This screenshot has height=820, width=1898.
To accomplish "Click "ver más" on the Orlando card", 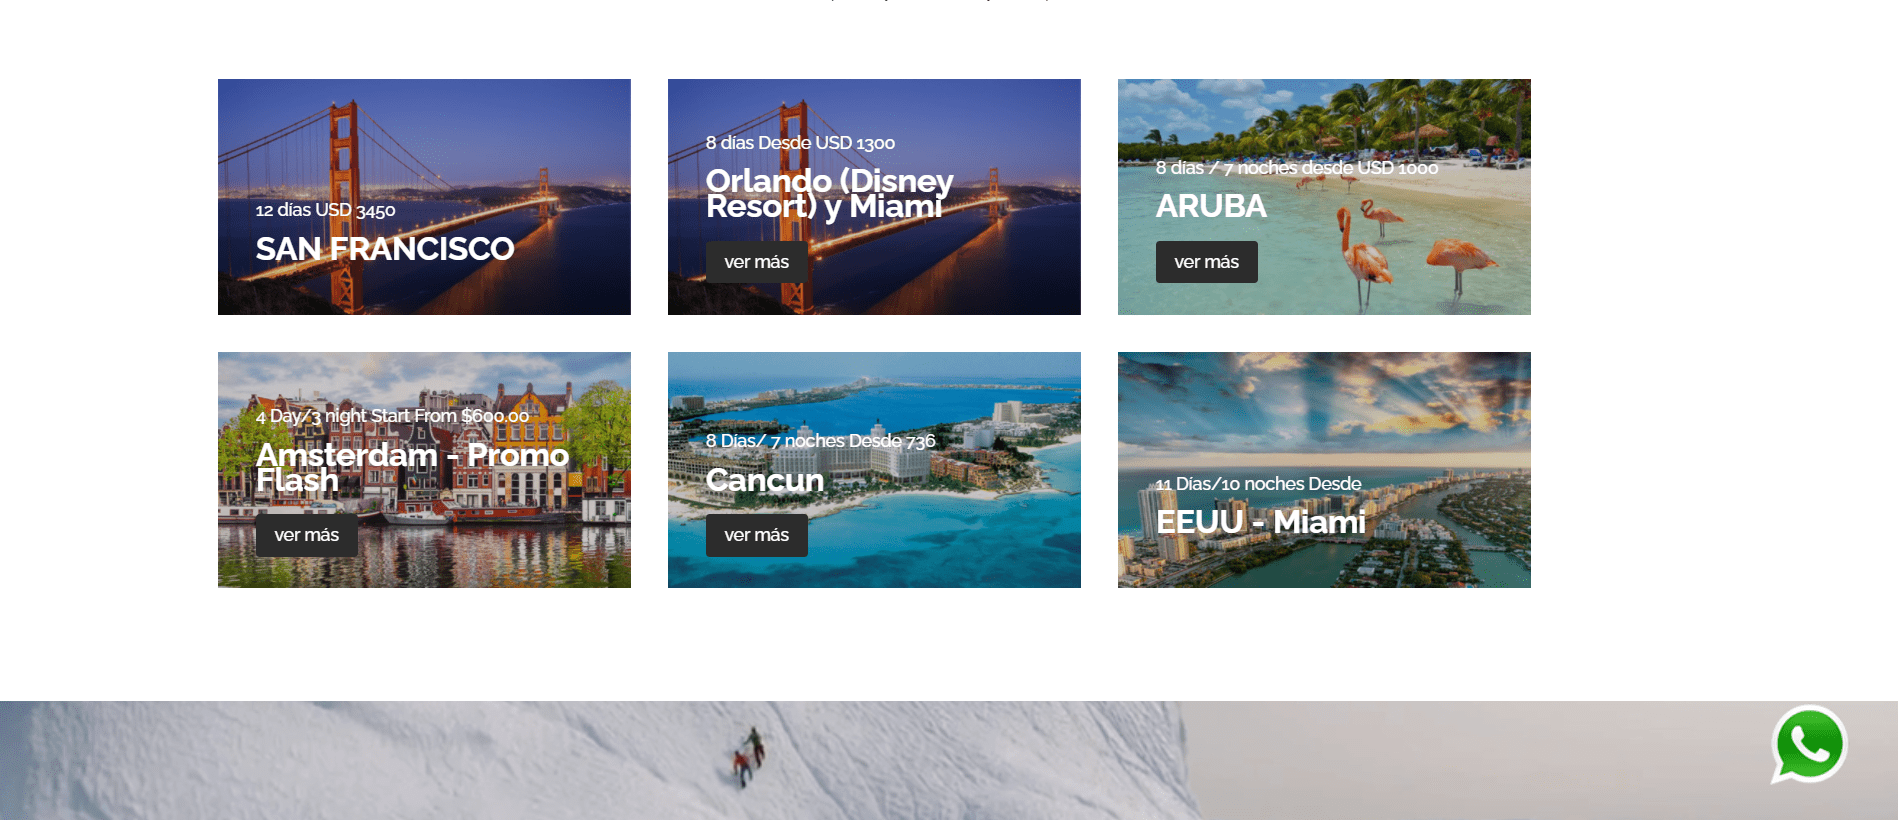I will click(757, 262).
